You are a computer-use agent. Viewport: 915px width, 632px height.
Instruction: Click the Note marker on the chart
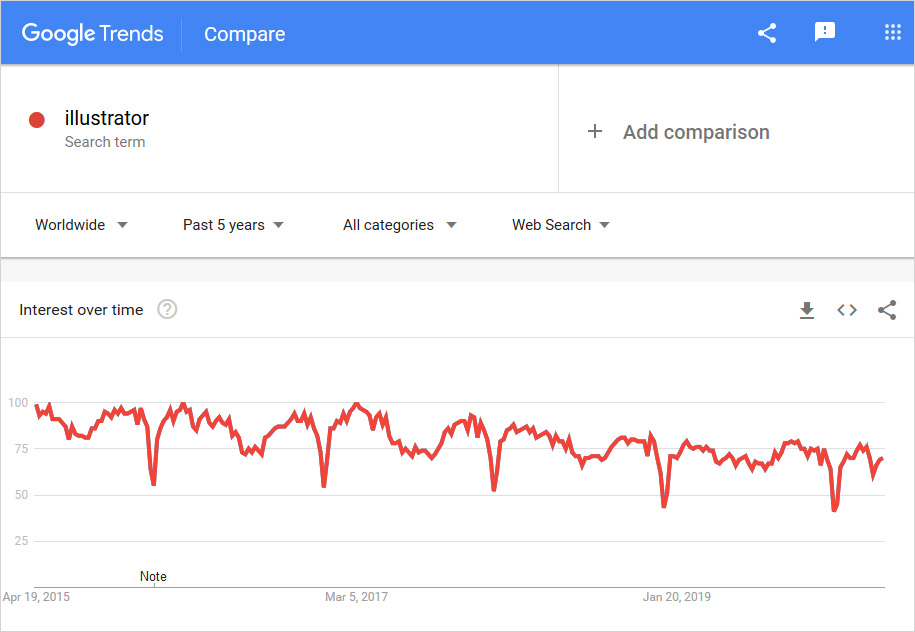pyautogui.click(x=153, y=576)
